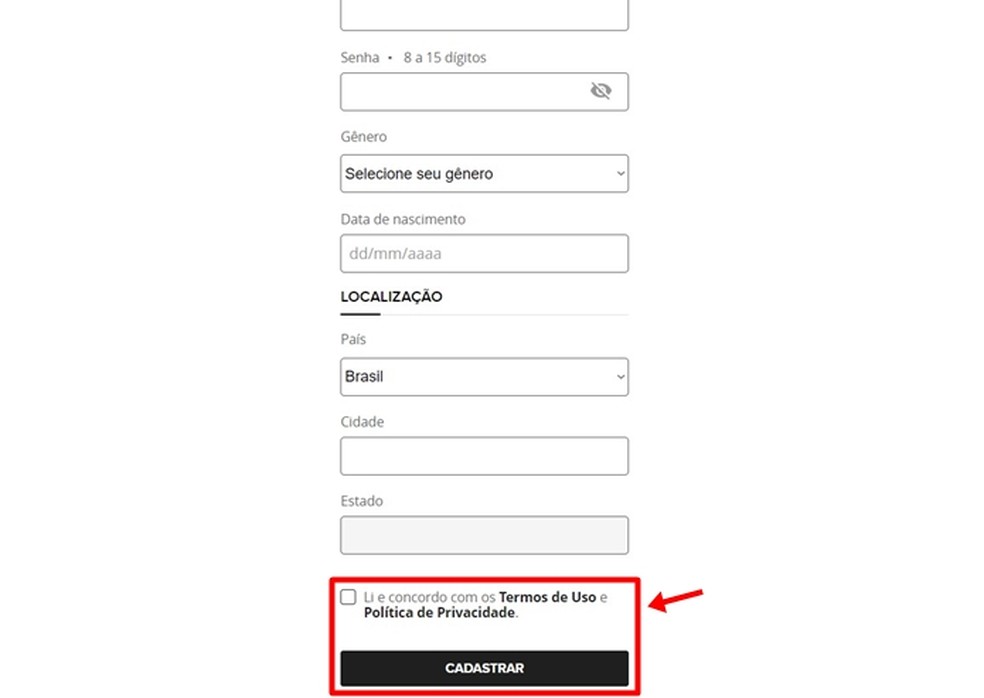
Task: Check the terms agreement checkbox
Action: (348, 597)
